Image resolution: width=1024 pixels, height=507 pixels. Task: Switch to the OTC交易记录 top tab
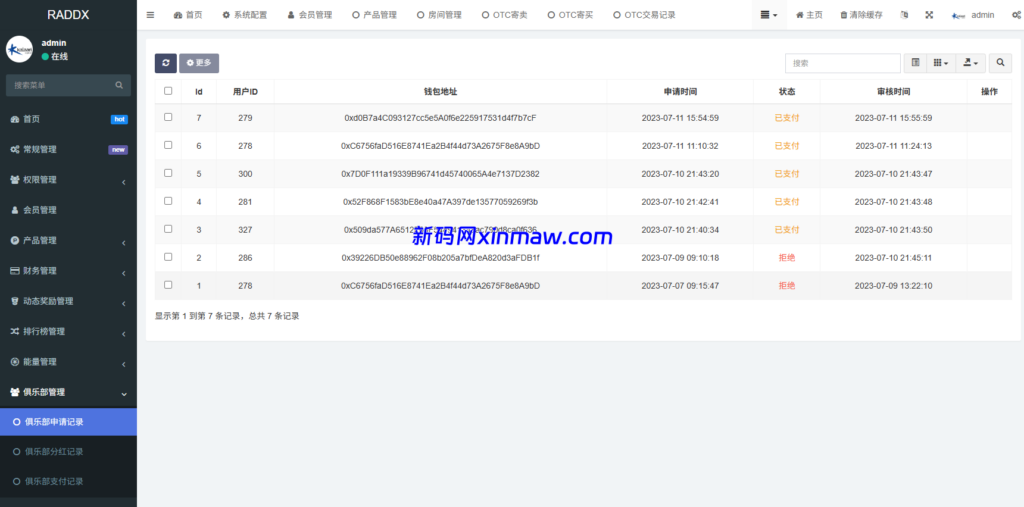coord(645,15)
